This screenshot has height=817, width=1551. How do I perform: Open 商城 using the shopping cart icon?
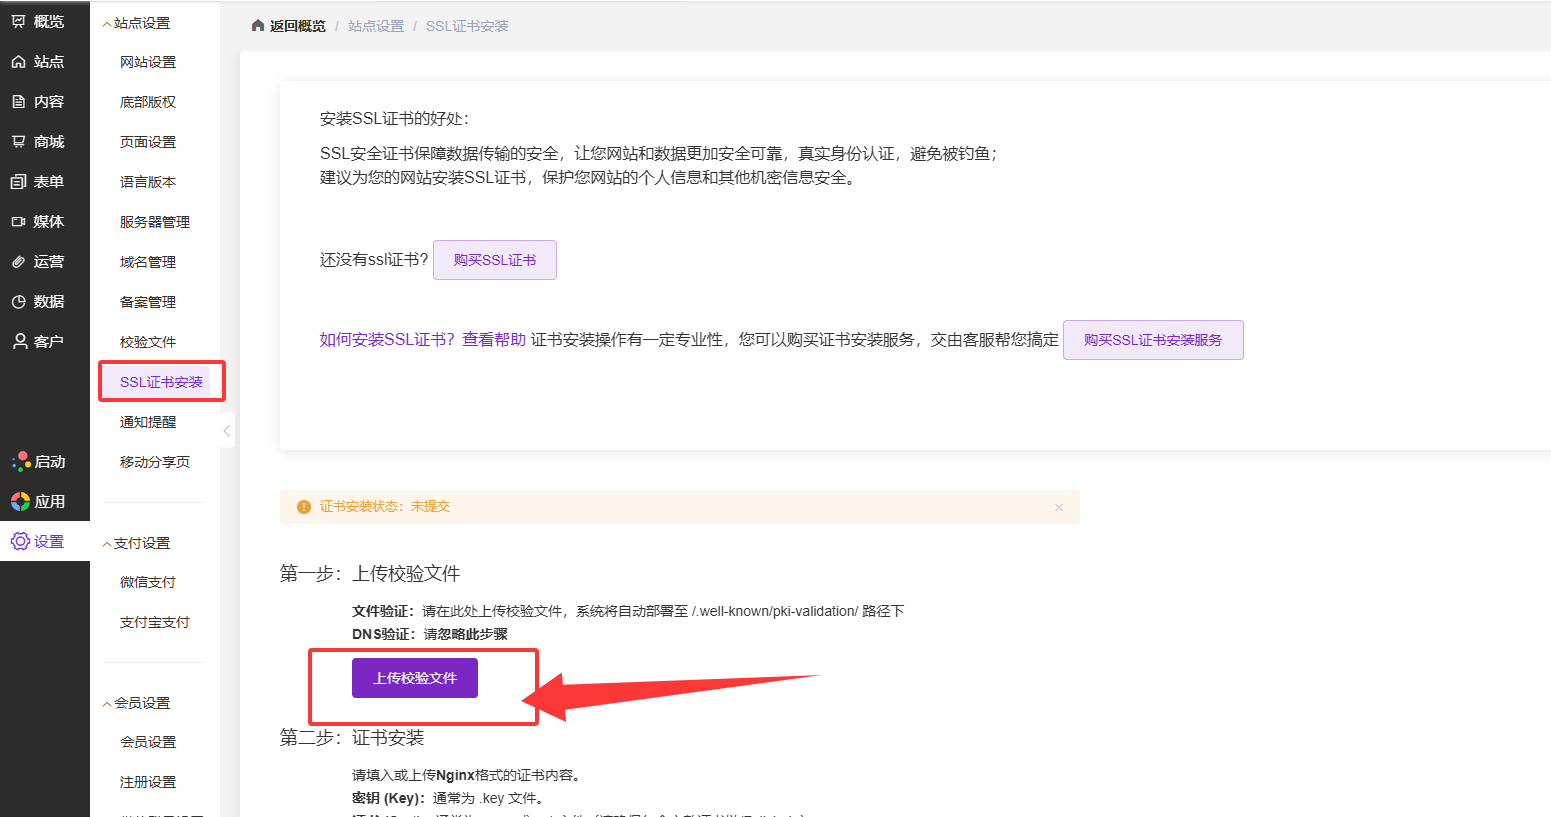pyautogui.click(x=18, y=142)
